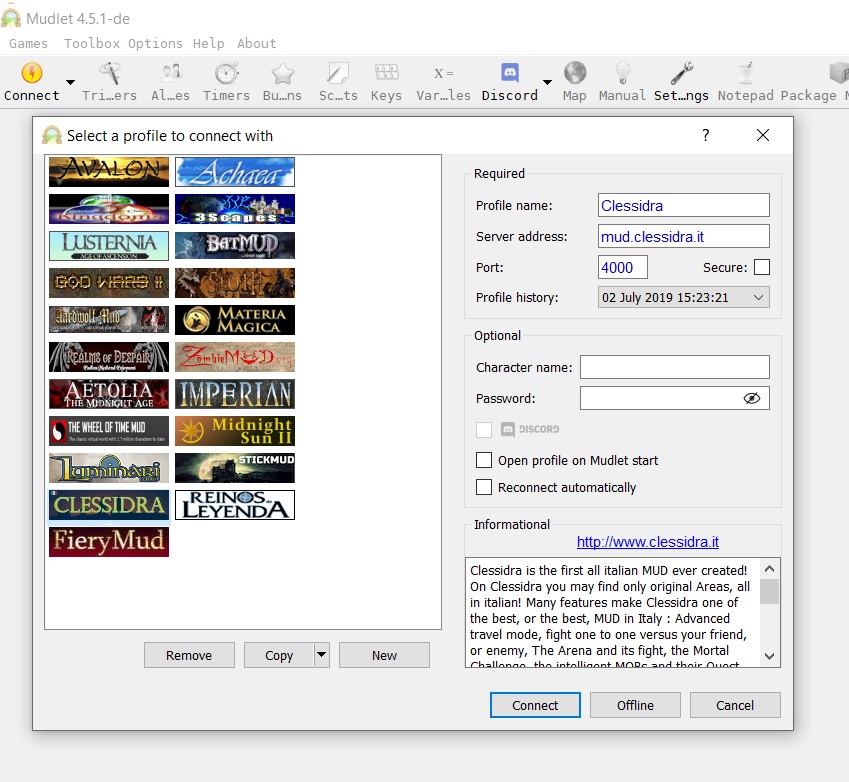
Task: Toggle the Discord integration checkbox
Action: click(484, 429)
